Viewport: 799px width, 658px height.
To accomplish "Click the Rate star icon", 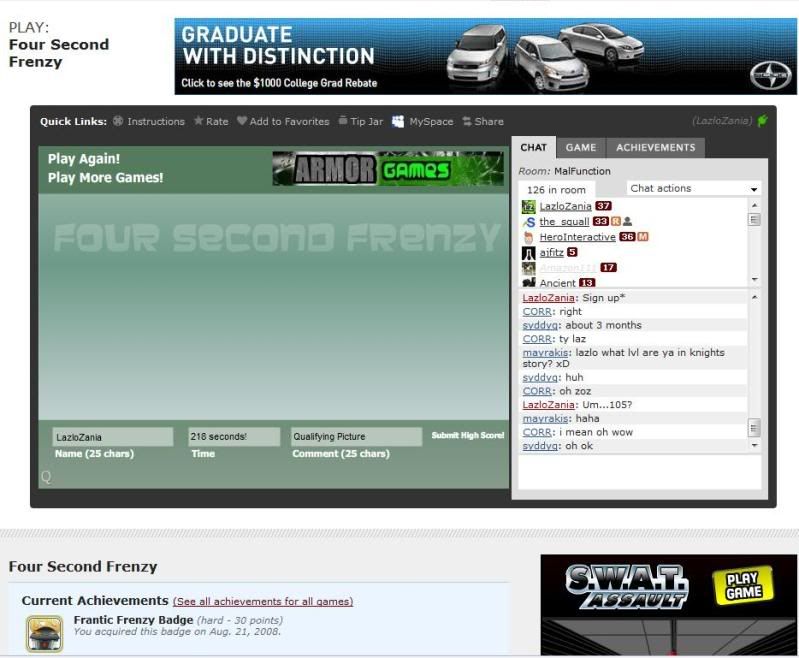I will (x=198, y=121).
